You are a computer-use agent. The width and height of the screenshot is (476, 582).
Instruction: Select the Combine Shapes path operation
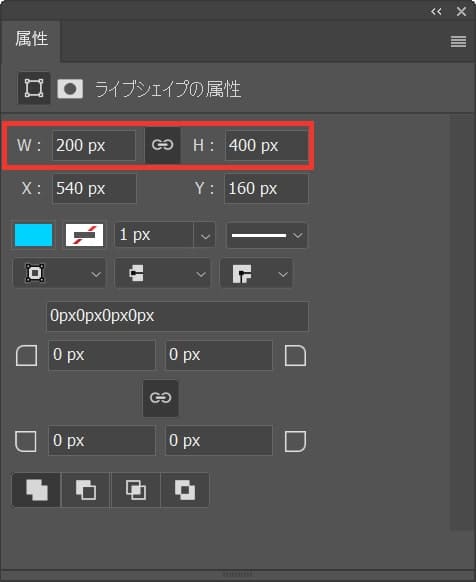click(36, 490)
